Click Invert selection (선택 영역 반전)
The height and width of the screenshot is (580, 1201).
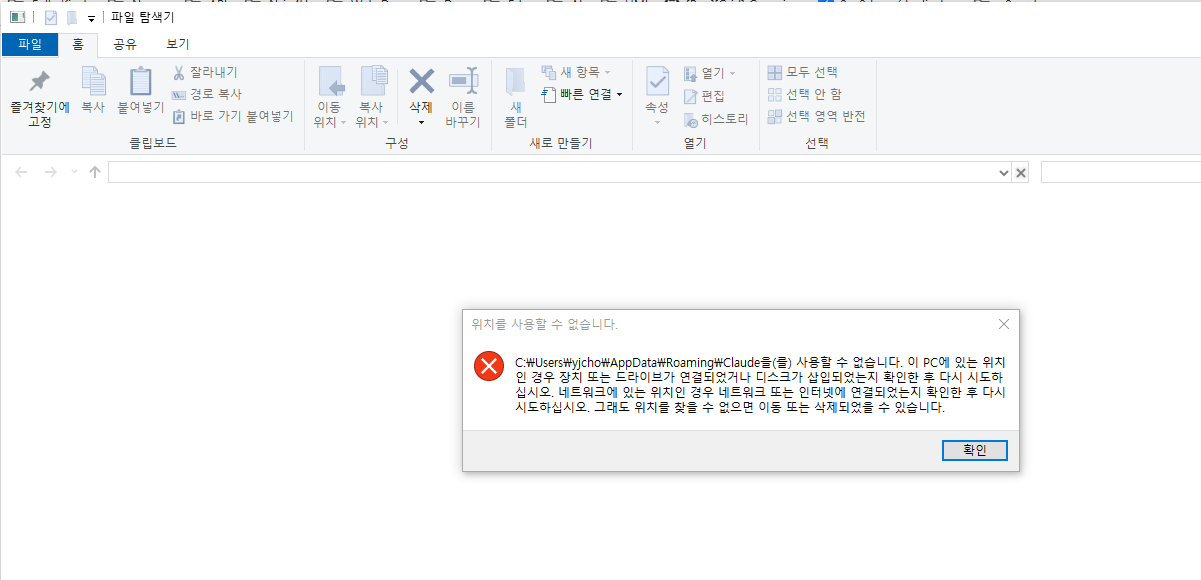816,116
